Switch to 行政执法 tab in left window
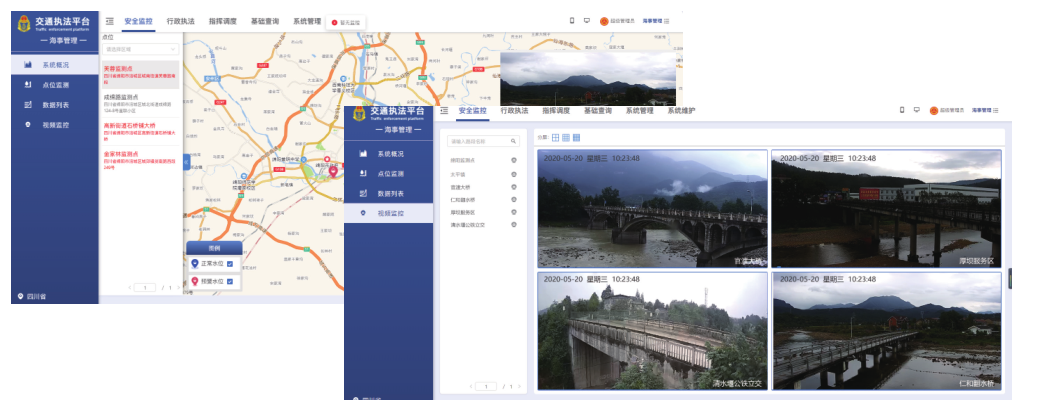 coord(181,20)
